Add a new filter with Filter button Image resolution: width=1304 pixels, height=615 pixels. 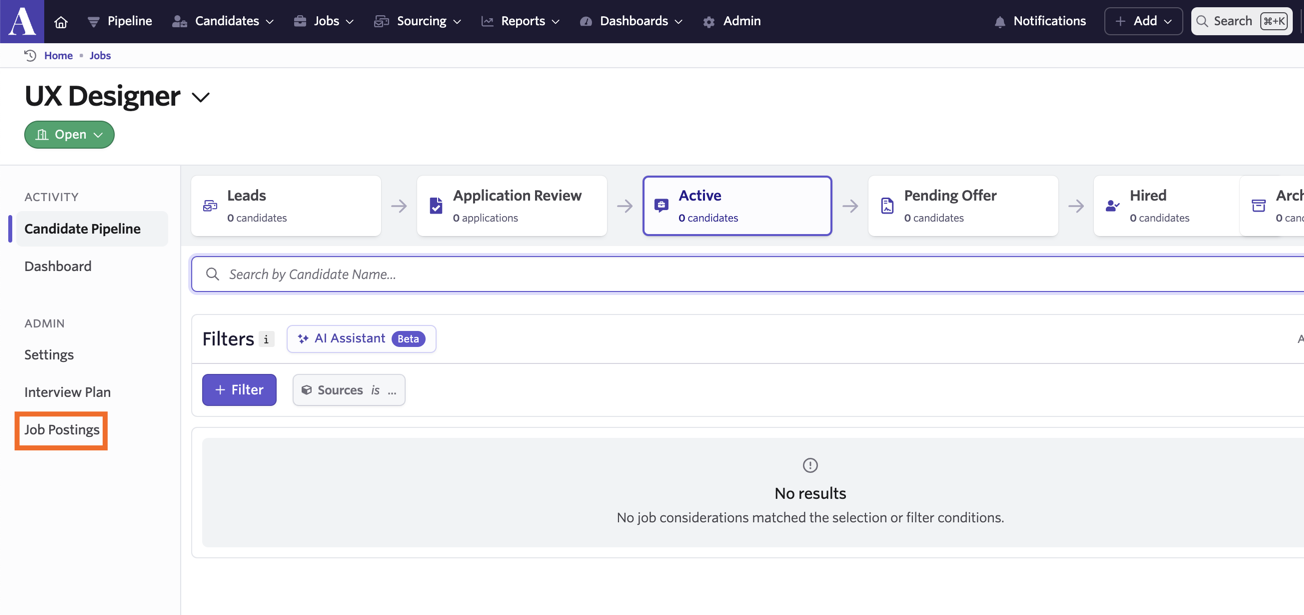click(239, 390)
